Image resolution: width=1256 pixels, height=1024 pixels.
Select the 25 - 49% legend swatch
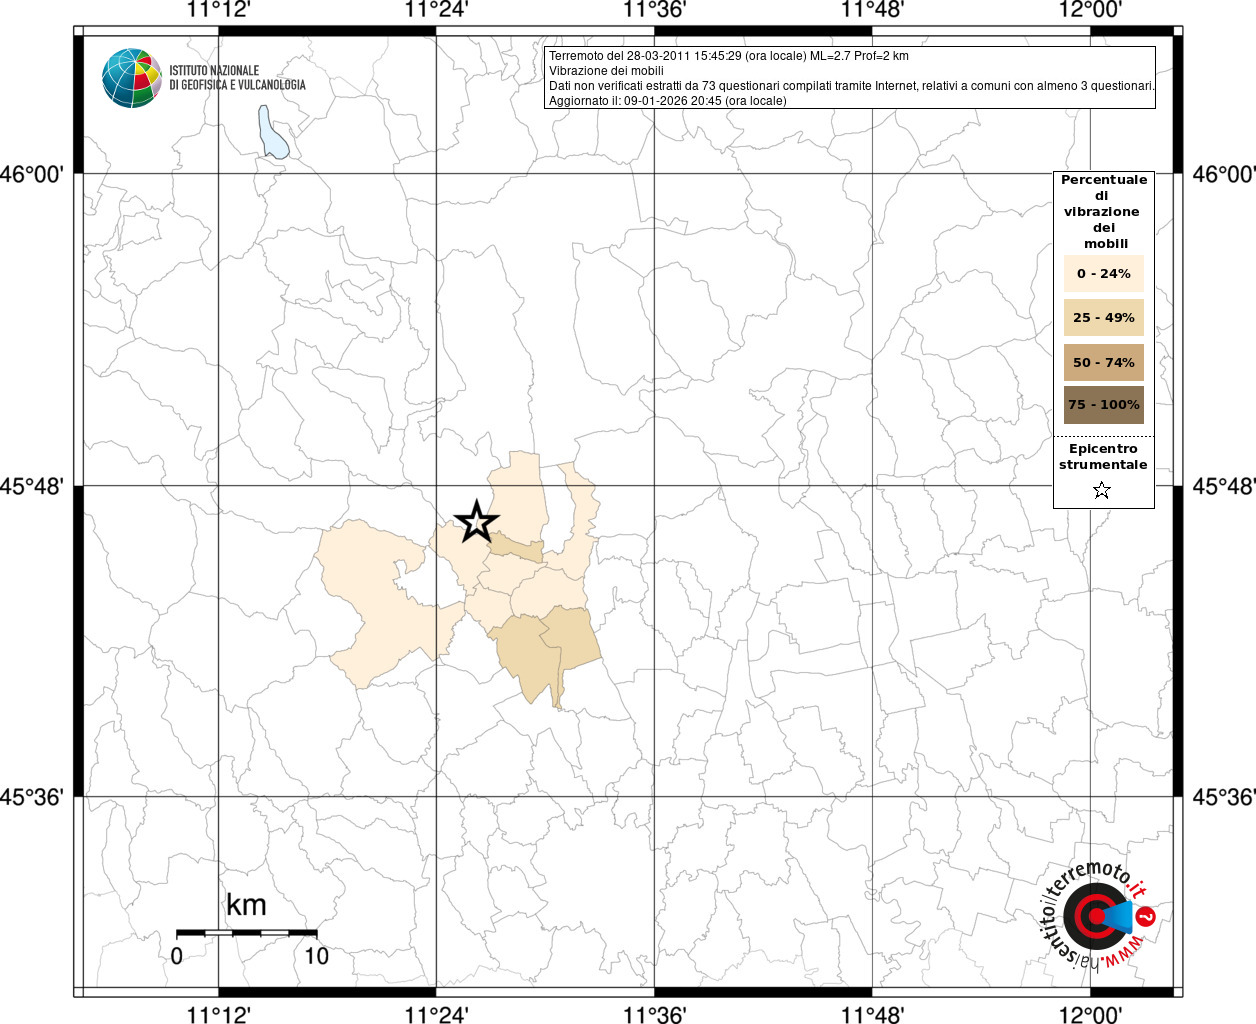pyautogui.click(x=1104, y=317)
